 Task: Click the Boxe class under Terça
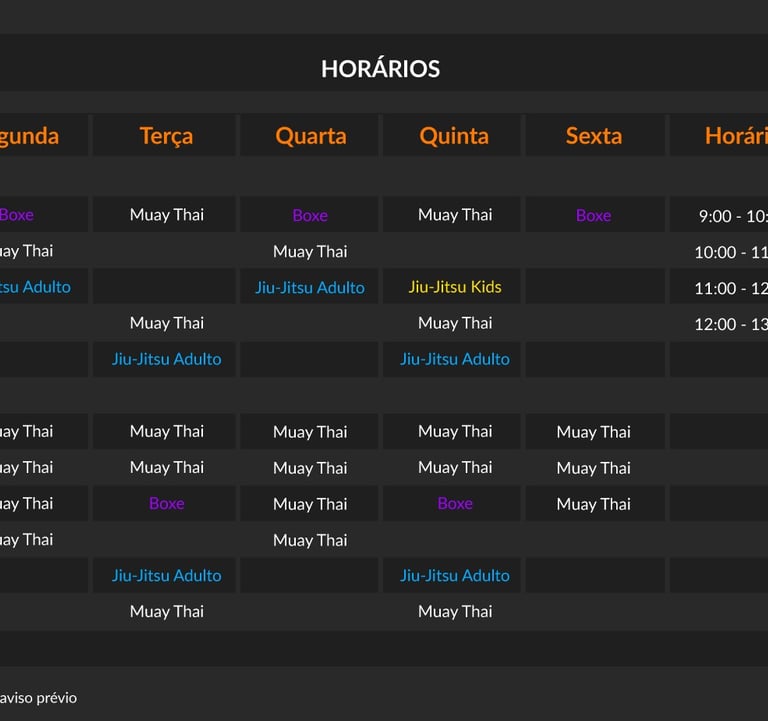click(x=166, y=503)
